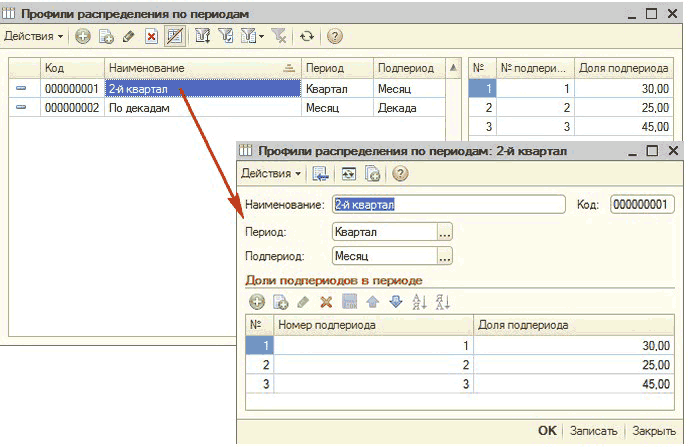Image resolution: width=689 pixels, height=447 pixels.
Task: Open Help in the list window toolbar
Action: click(x=335, y=36)
